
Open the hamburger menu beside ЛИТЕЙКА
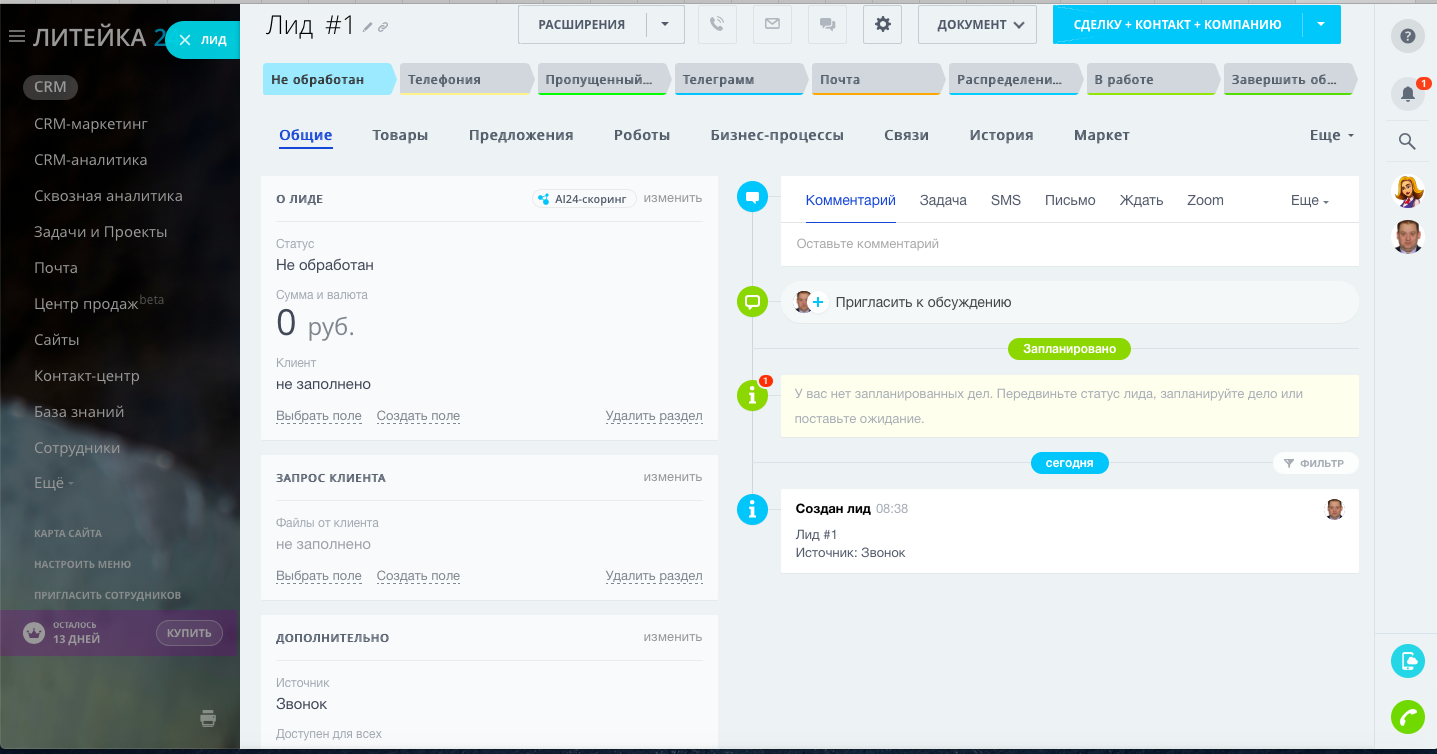(x=16, y=37)
